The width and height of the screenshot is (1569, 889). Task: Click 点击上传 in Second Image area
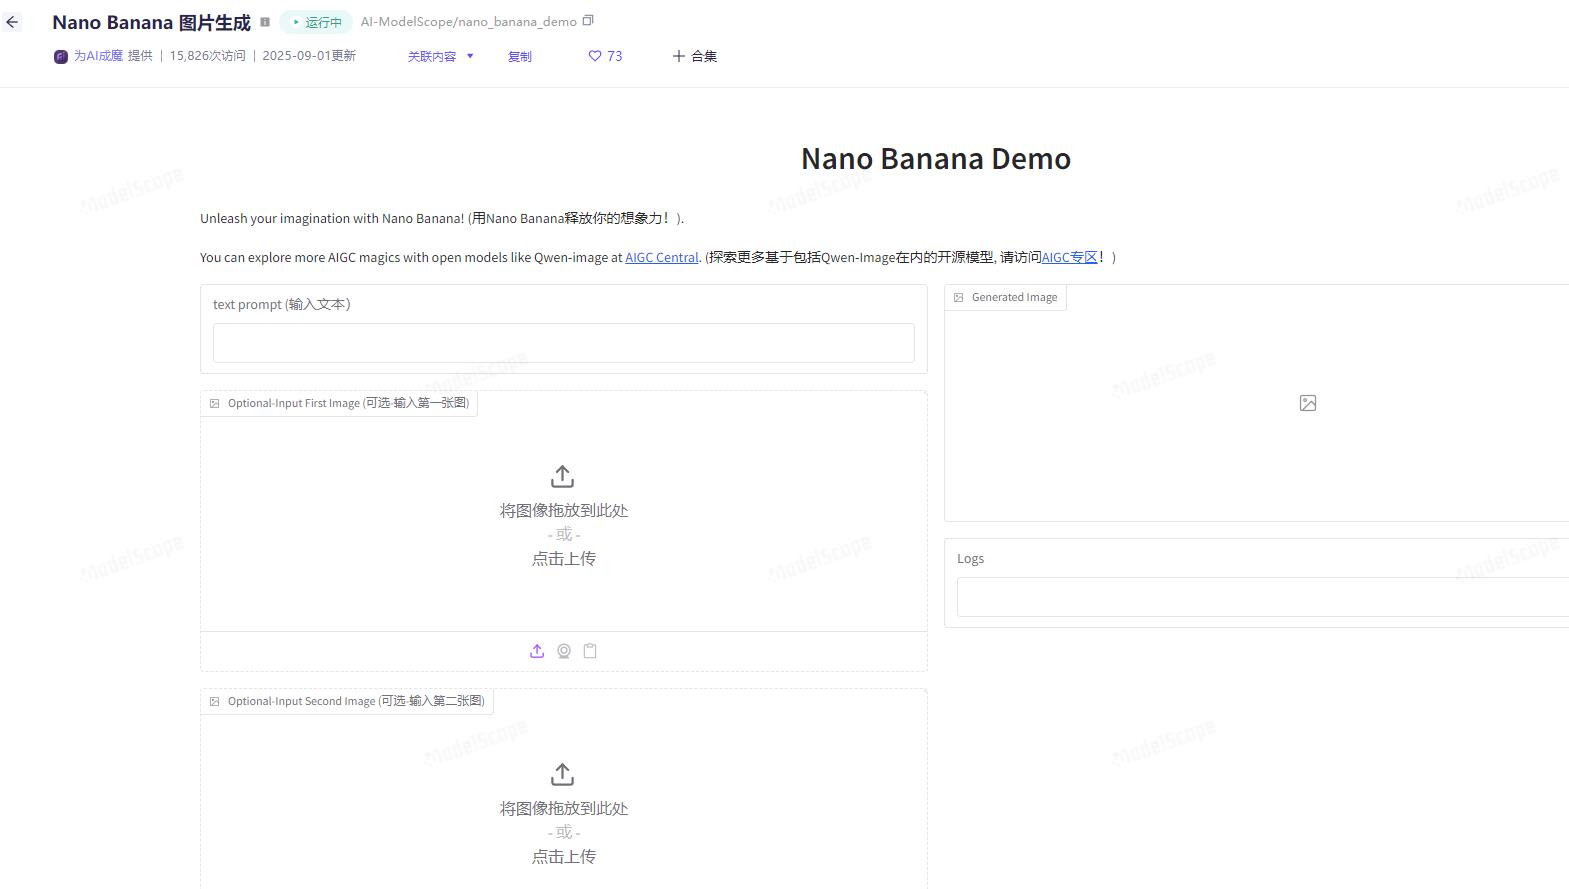[564, 857]
